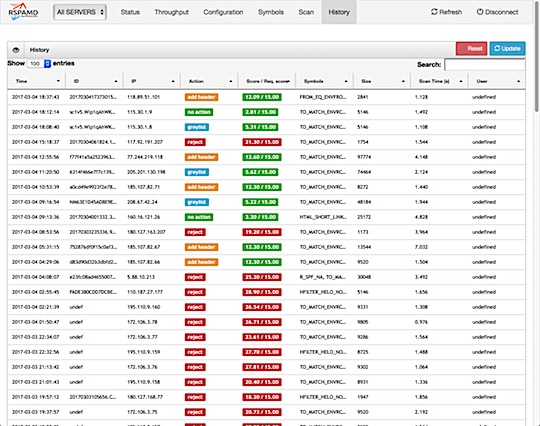This screenshot has height=426, width=540.
Task: Click the score 28.90 / 15.00
Action: [x=262, y=292]
